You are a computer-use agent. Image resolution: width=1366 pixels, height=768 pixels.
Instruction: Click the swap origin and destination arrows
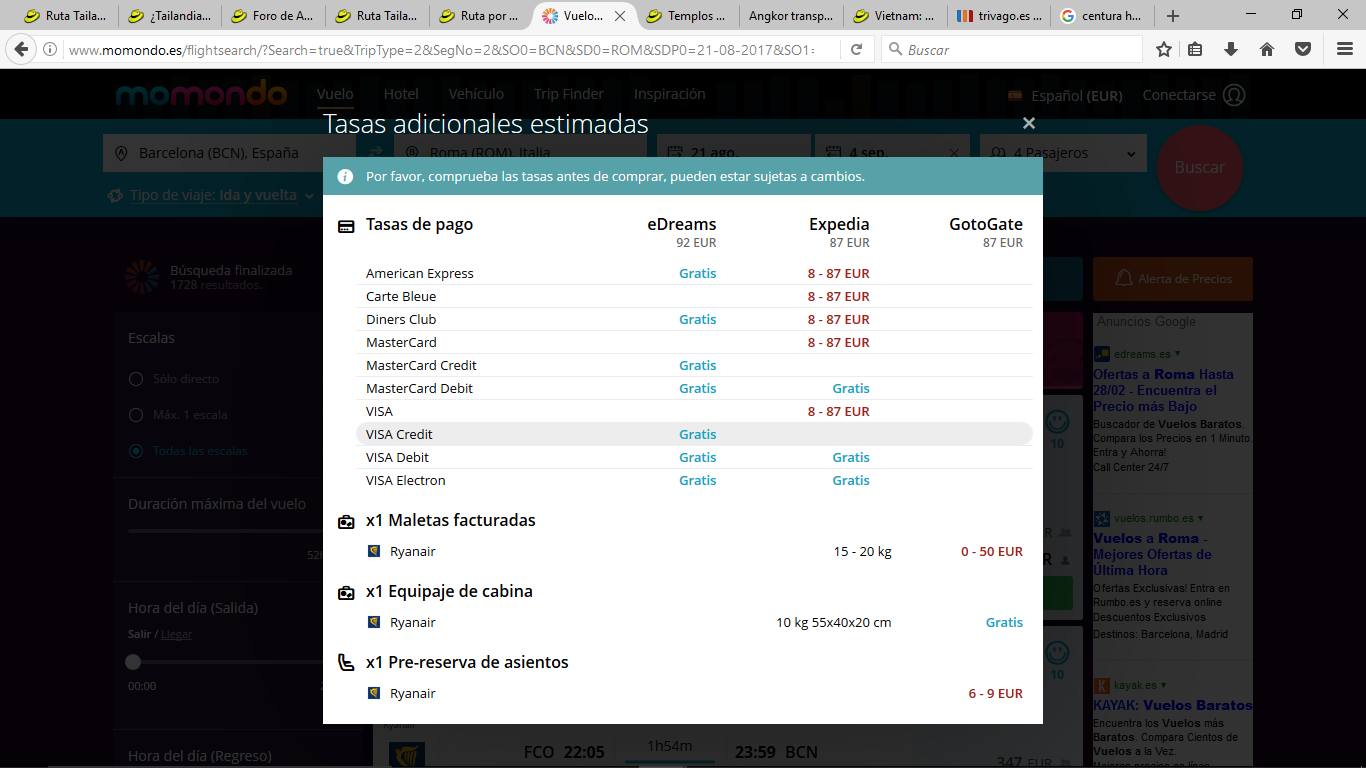coord(376,153)
